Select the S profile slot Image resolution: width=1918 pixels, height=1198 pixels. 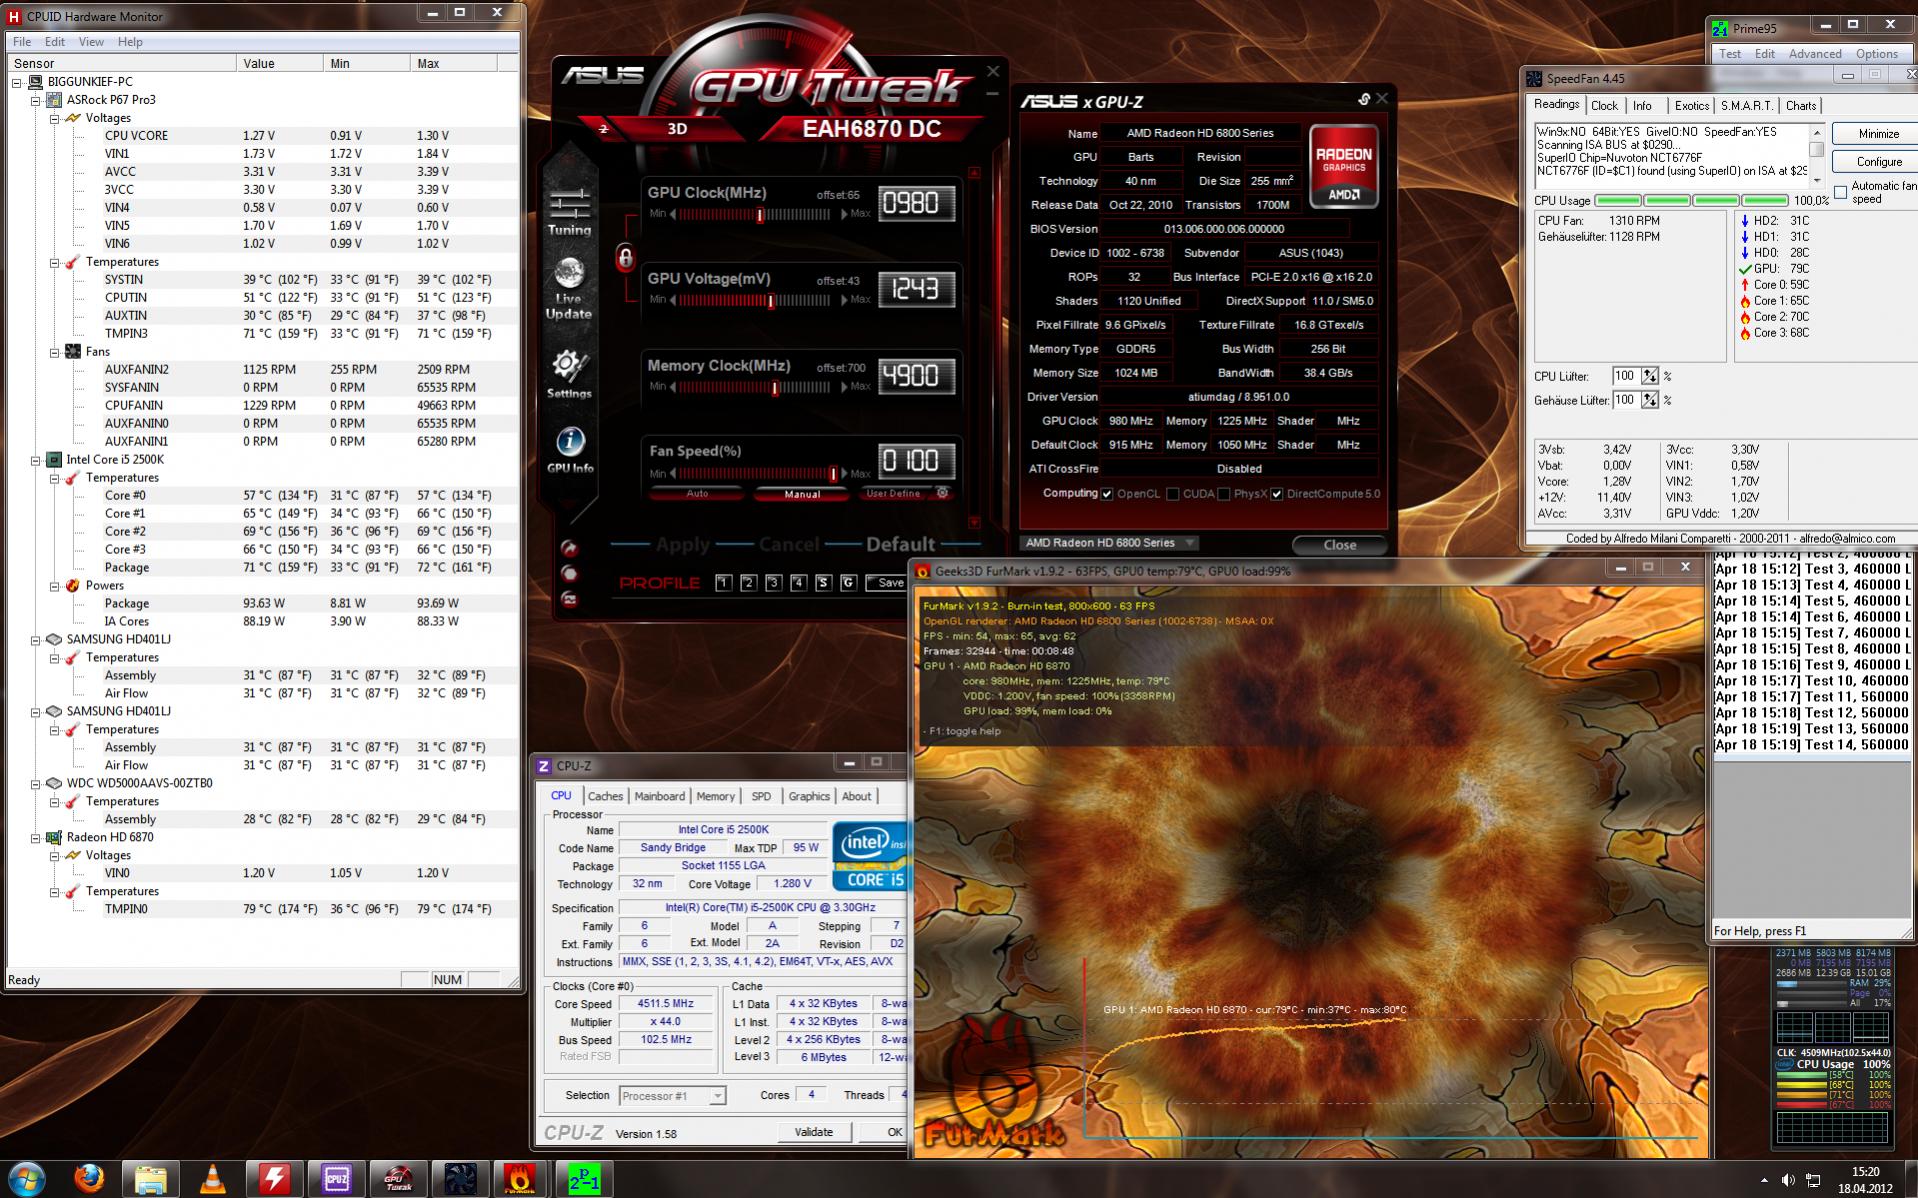tap(823, 583)
